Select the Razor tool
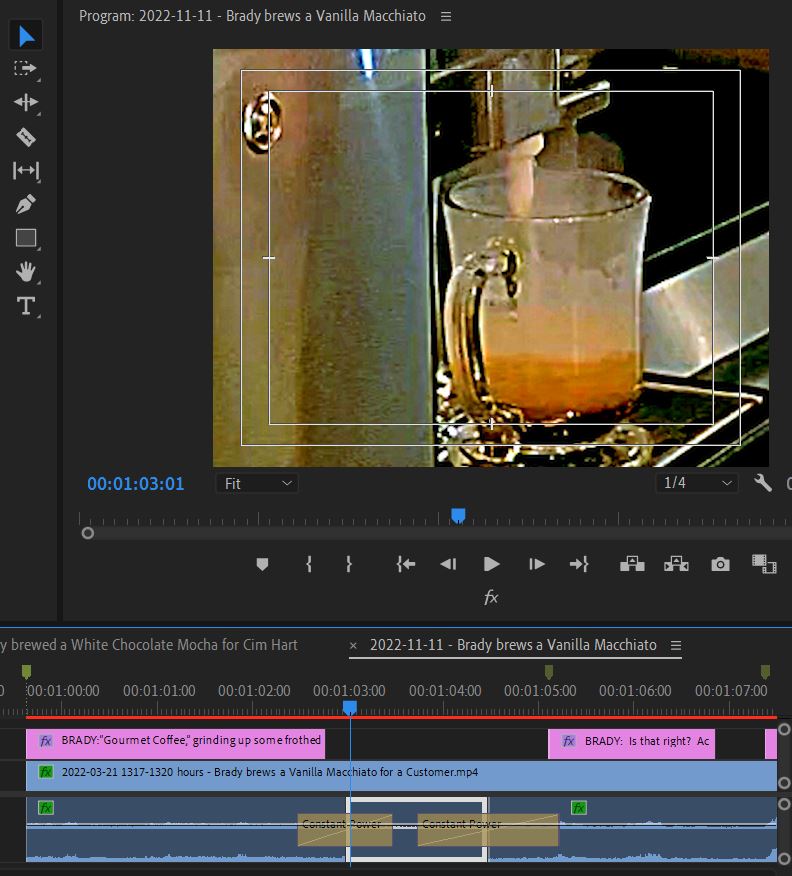792x876 pixels. coord(26,137)
